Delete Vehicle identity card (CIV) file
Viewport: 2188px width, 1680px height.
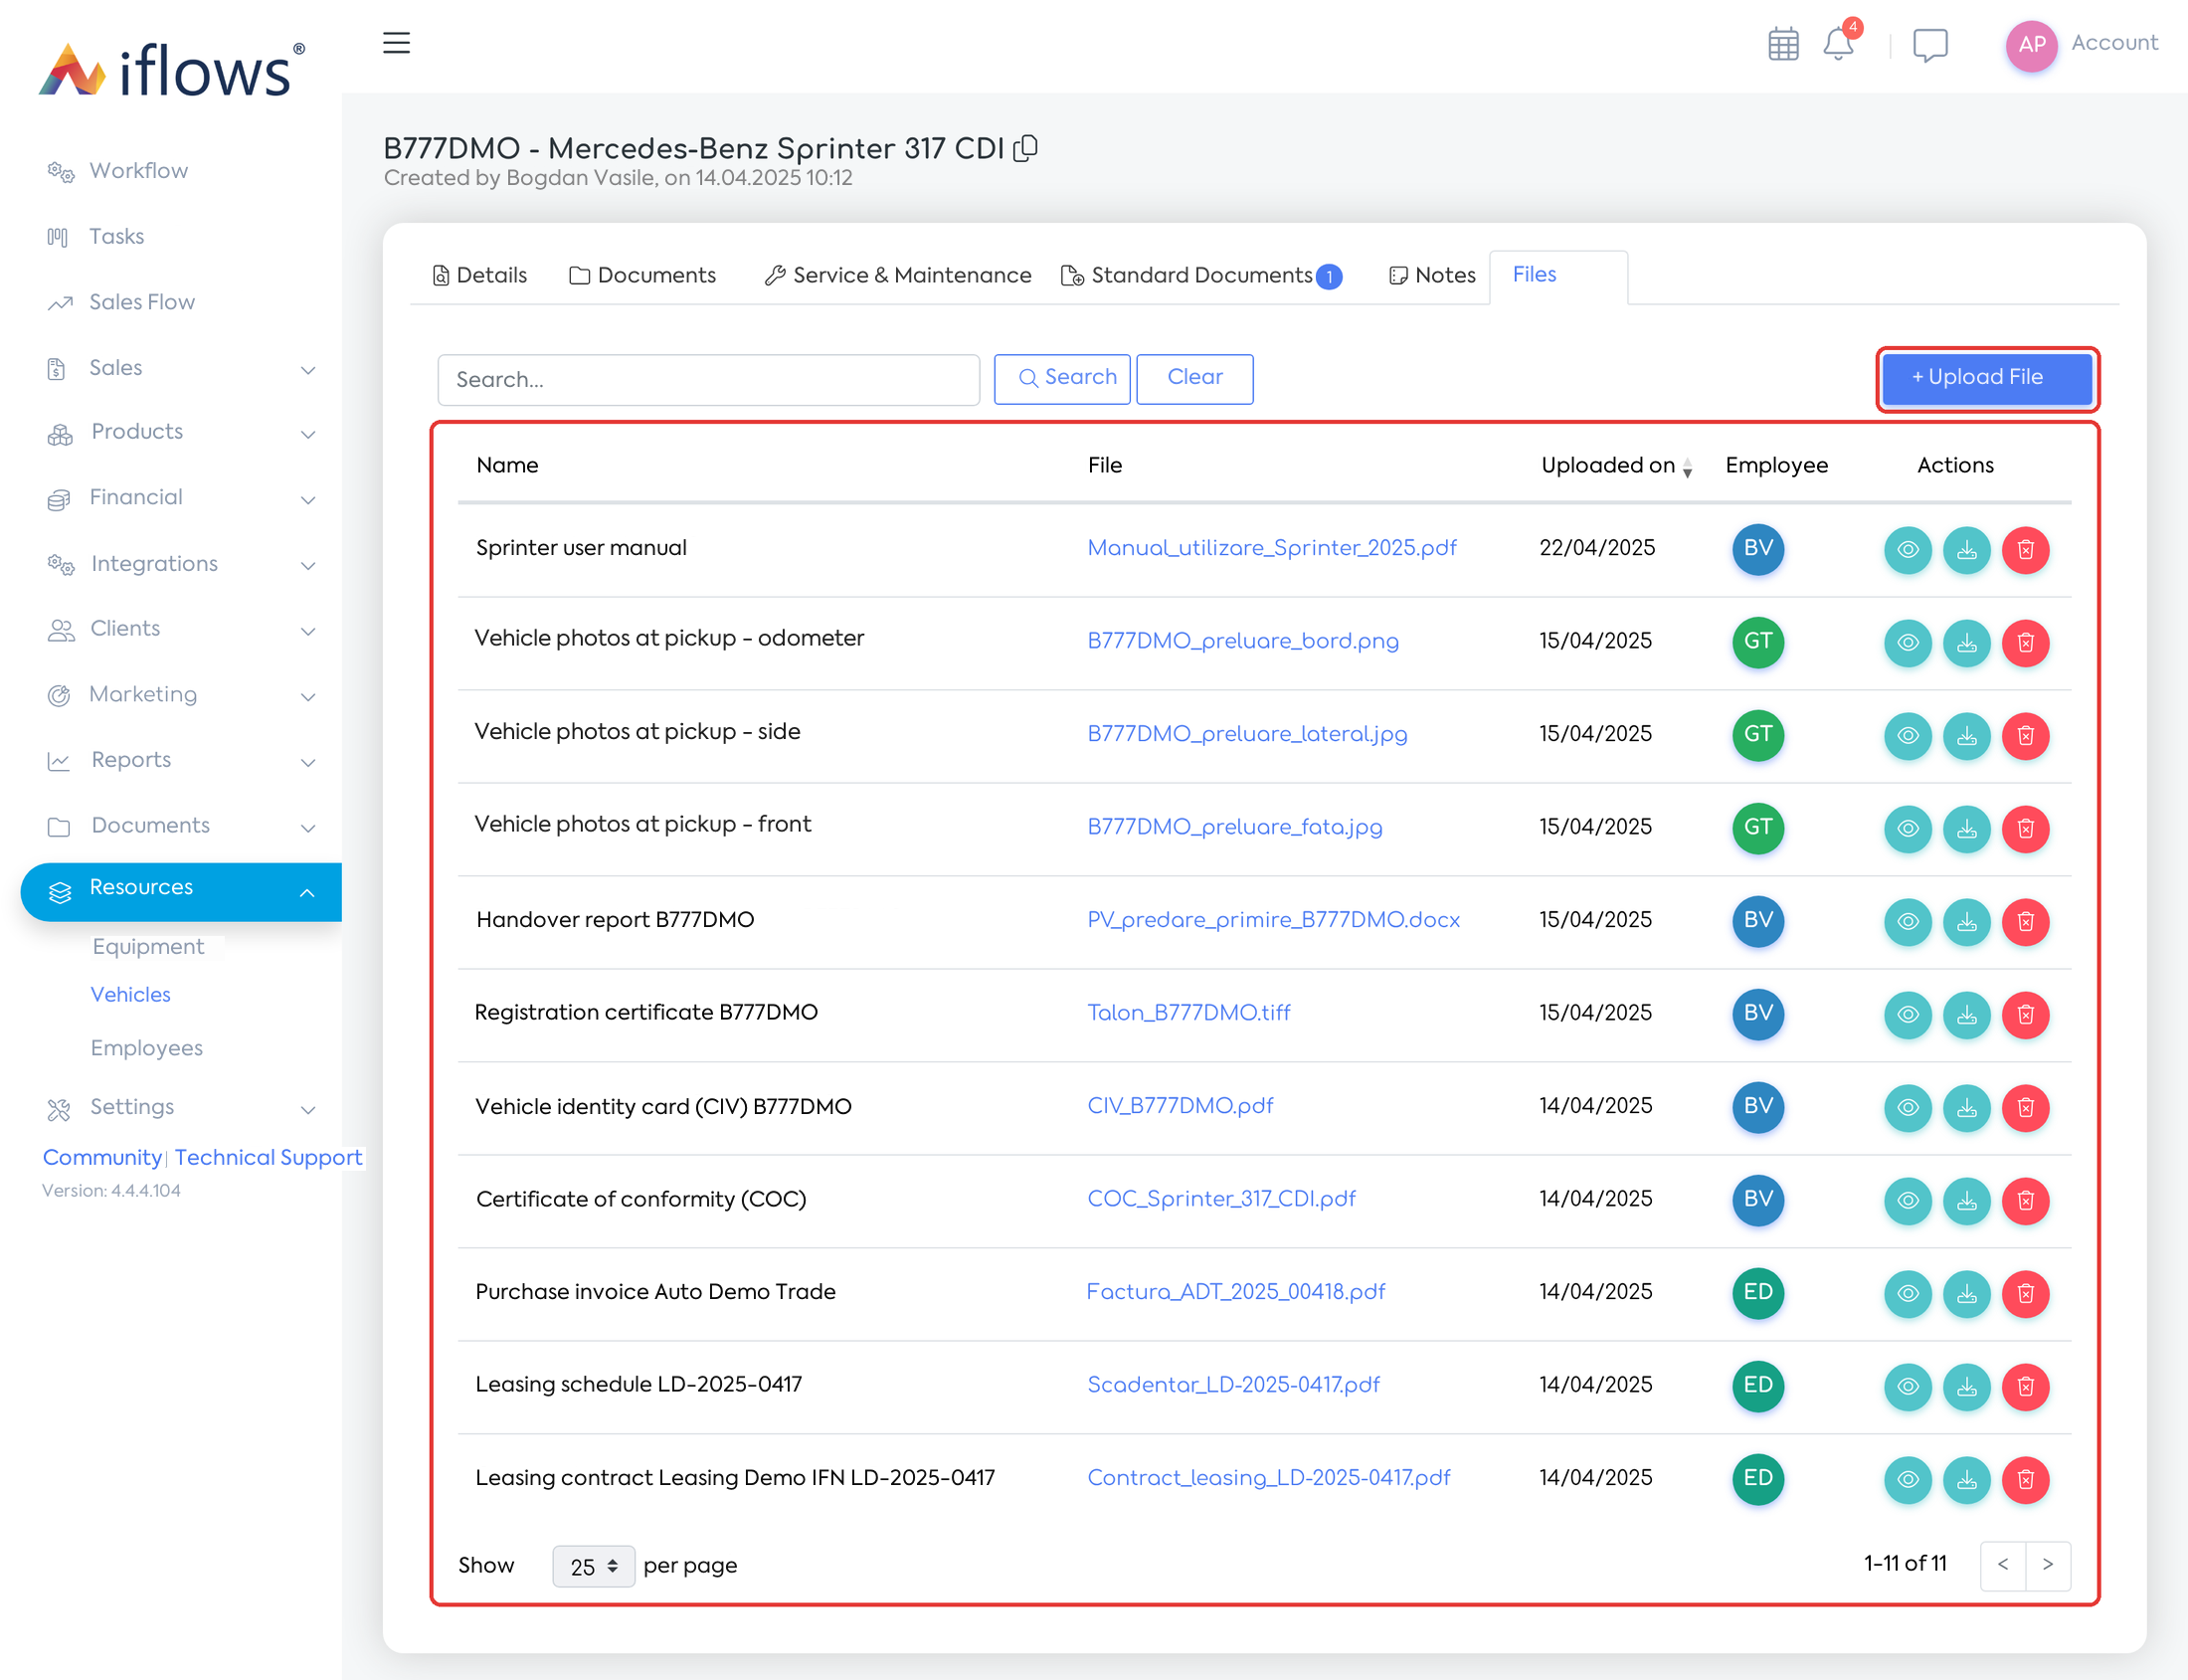2025,1108
